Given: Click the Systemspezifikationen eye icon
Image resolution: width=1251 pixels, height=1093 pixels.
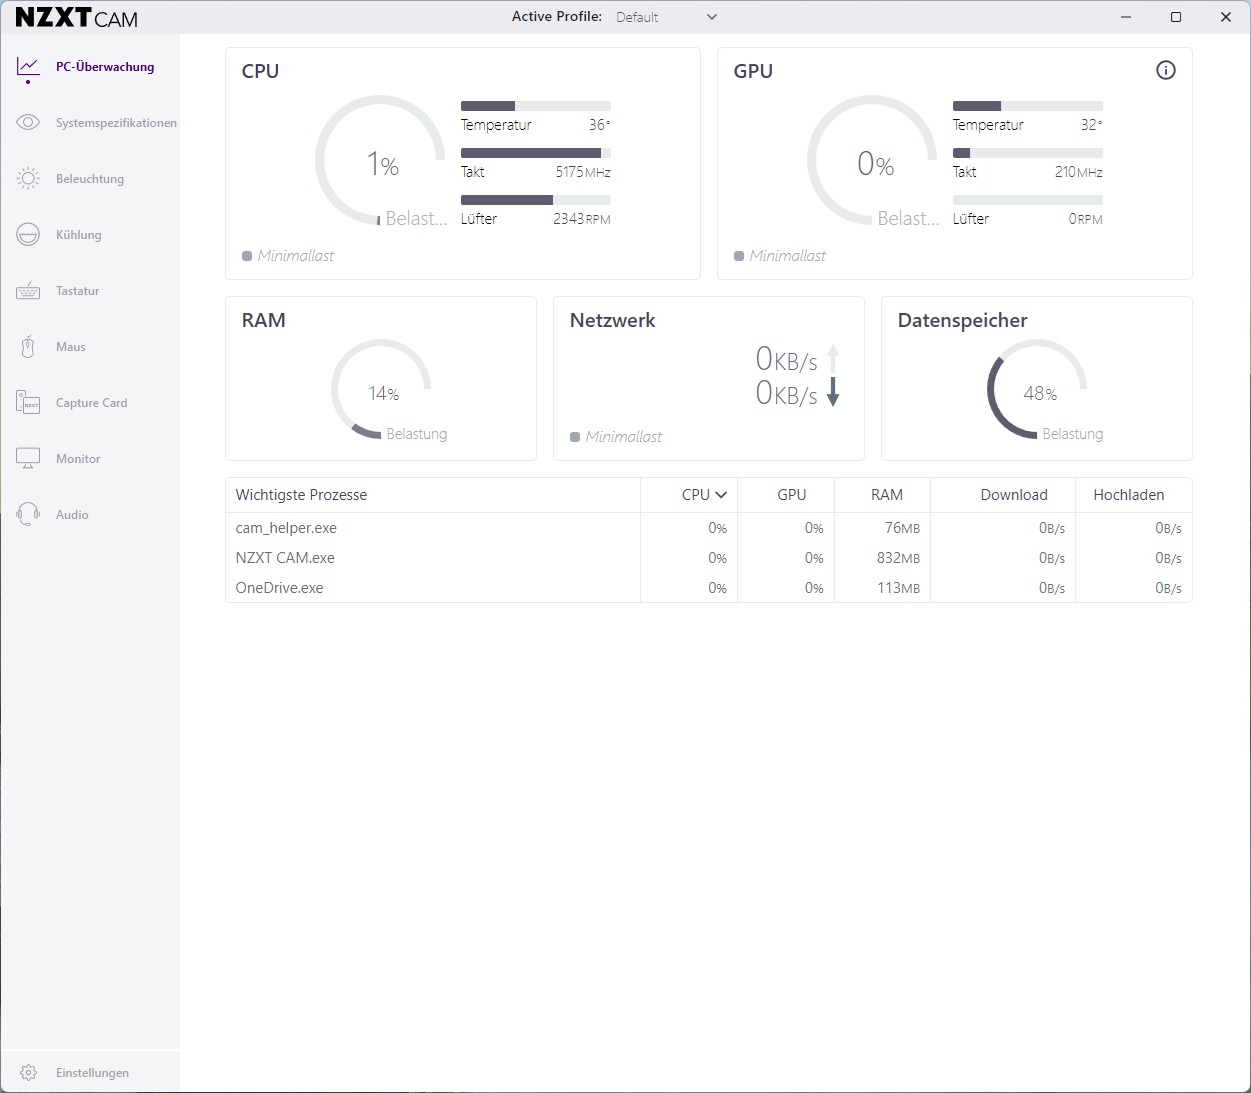Looking at the screenshot, I should click(x=28, y=123).
